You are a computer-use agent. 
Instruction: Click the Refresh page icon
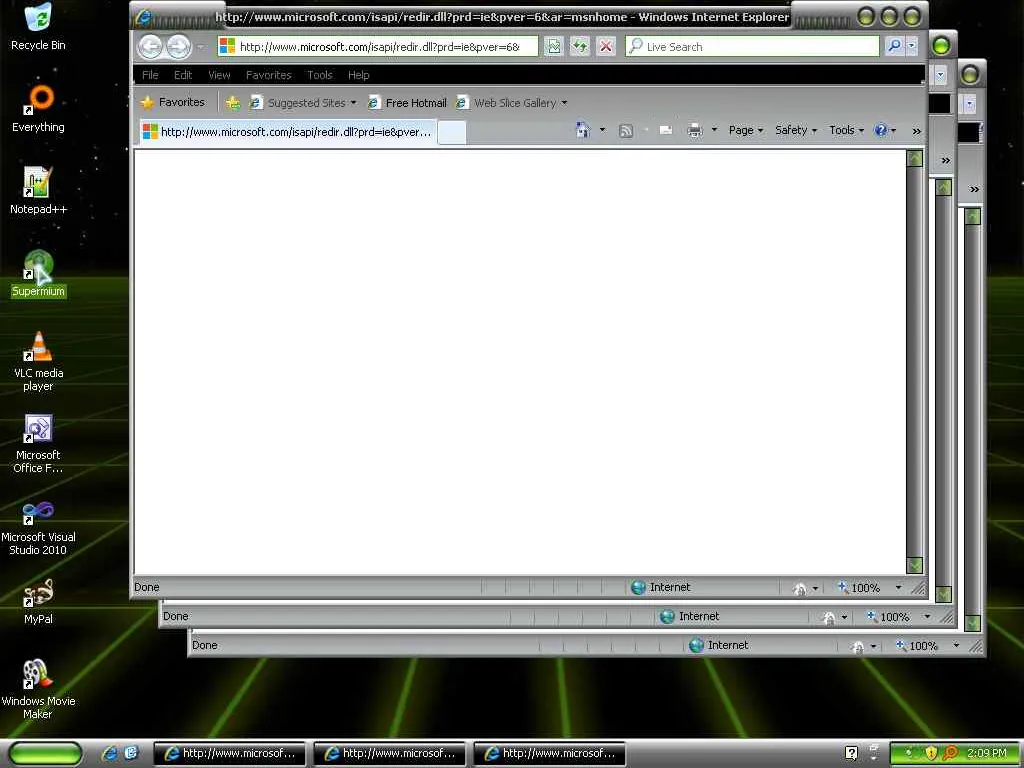[x=580, y=46]
